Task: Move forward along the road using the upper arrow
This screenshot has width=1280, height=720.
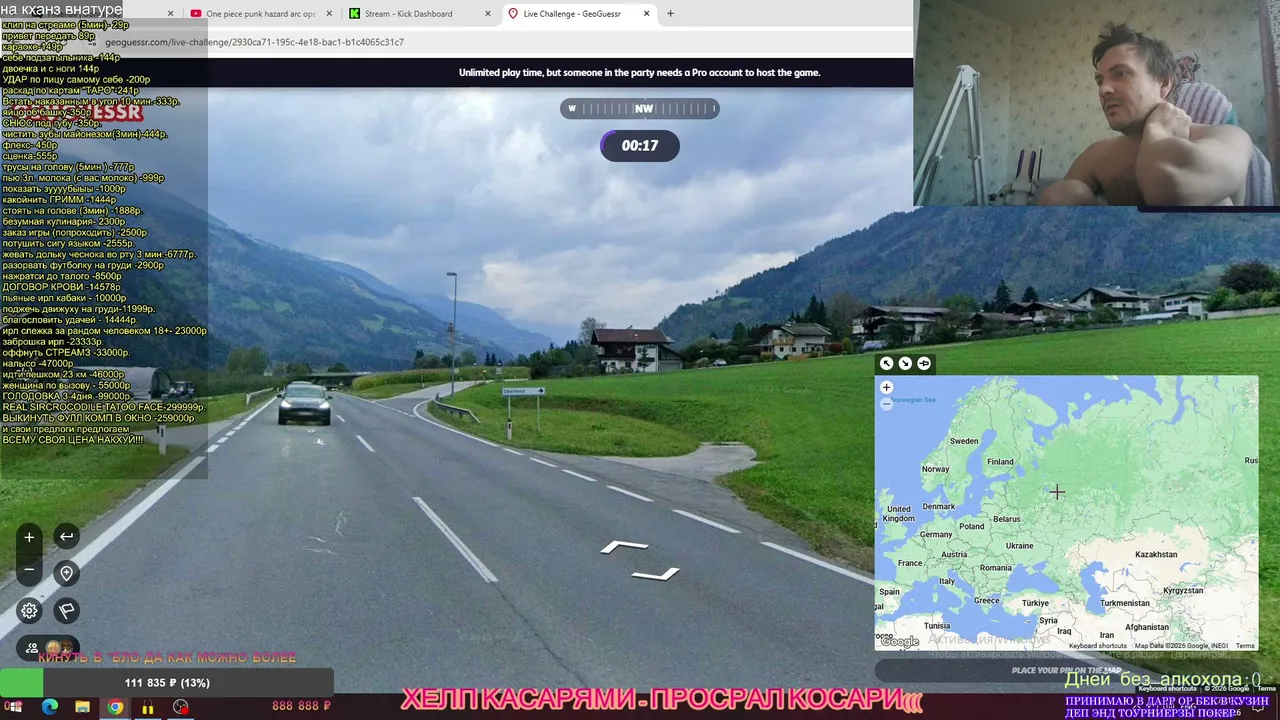Action: tap(624, 546)
